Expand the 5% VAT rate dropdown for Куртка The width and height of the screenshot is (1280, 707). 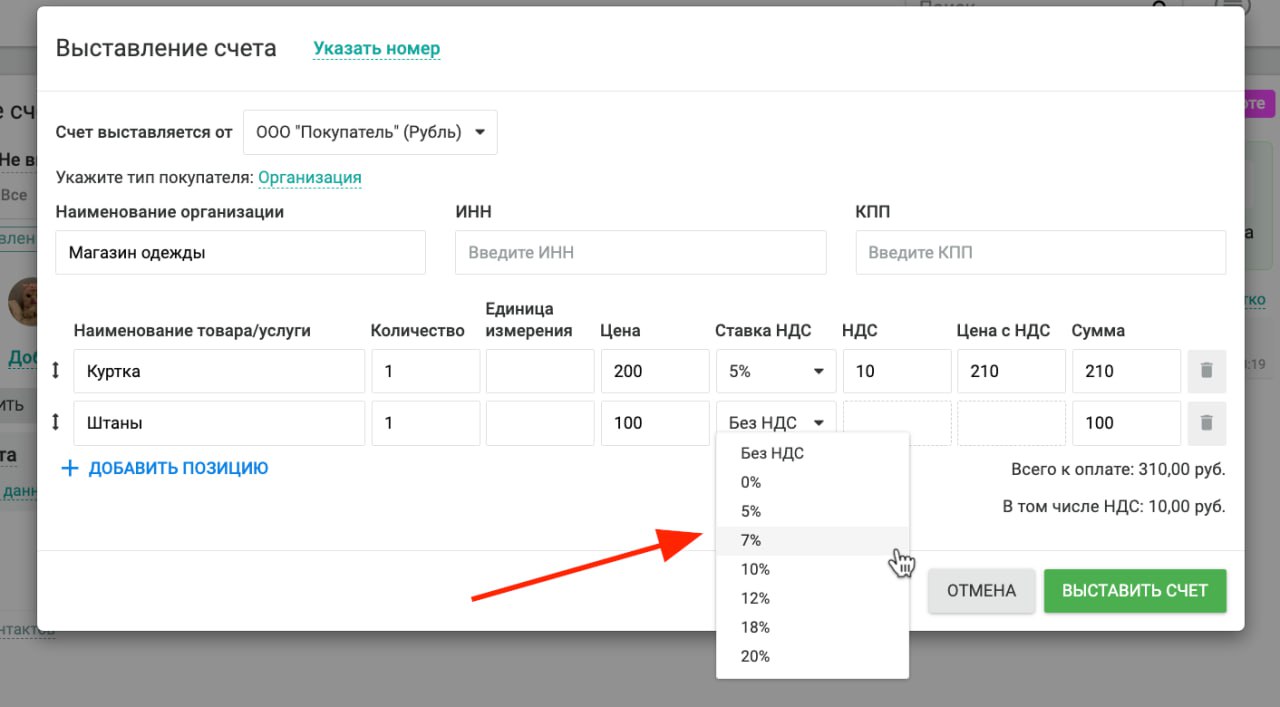pos(776,371)
